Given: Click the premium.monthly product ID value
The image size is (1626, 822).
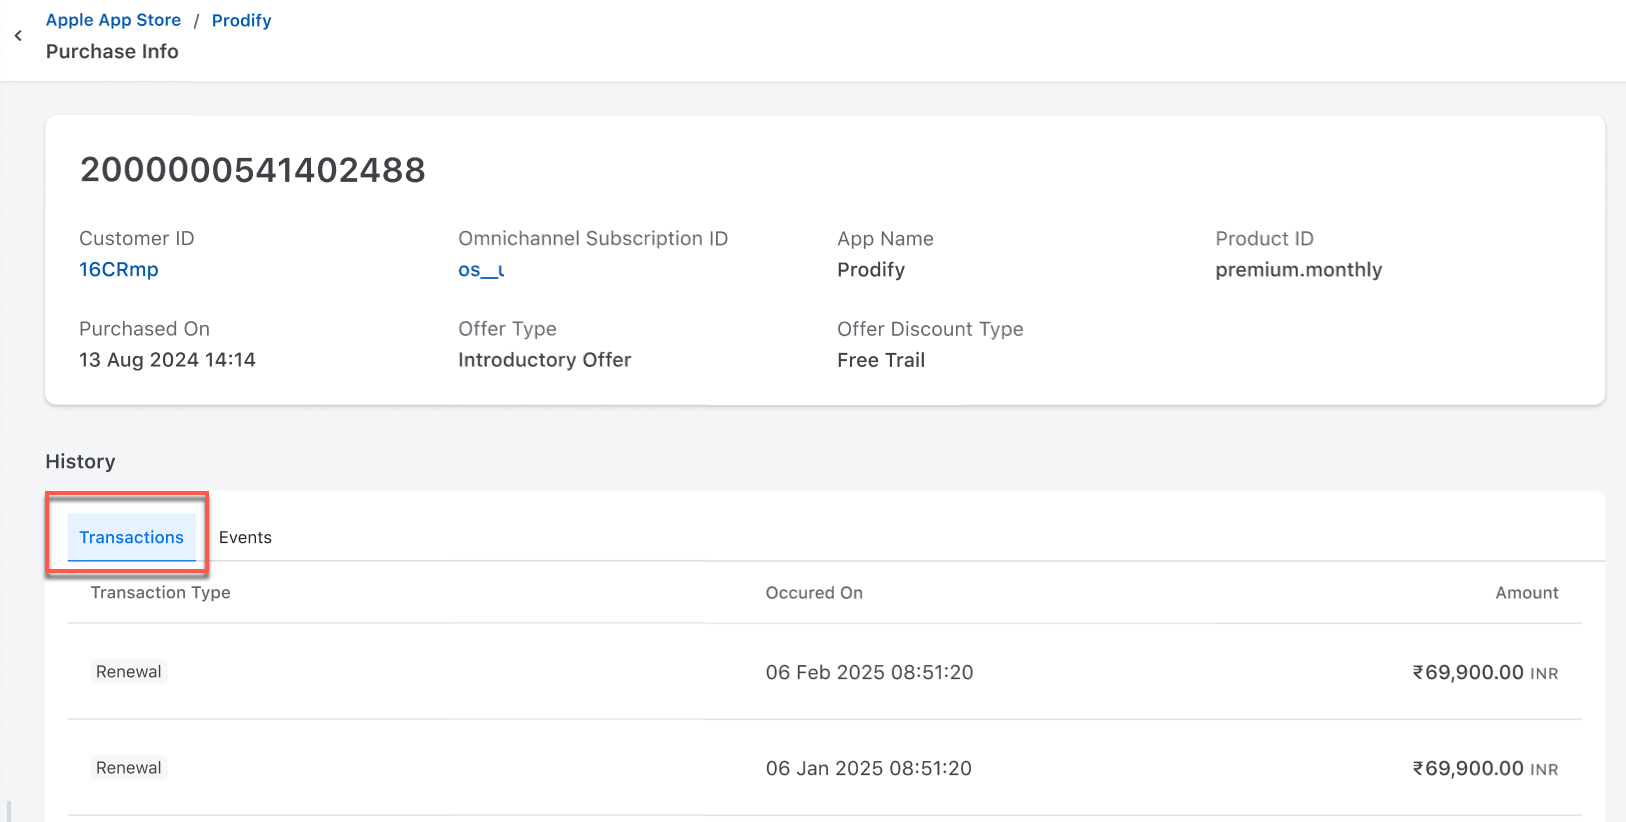Looking at the screenshot, I should point(1298,270).
